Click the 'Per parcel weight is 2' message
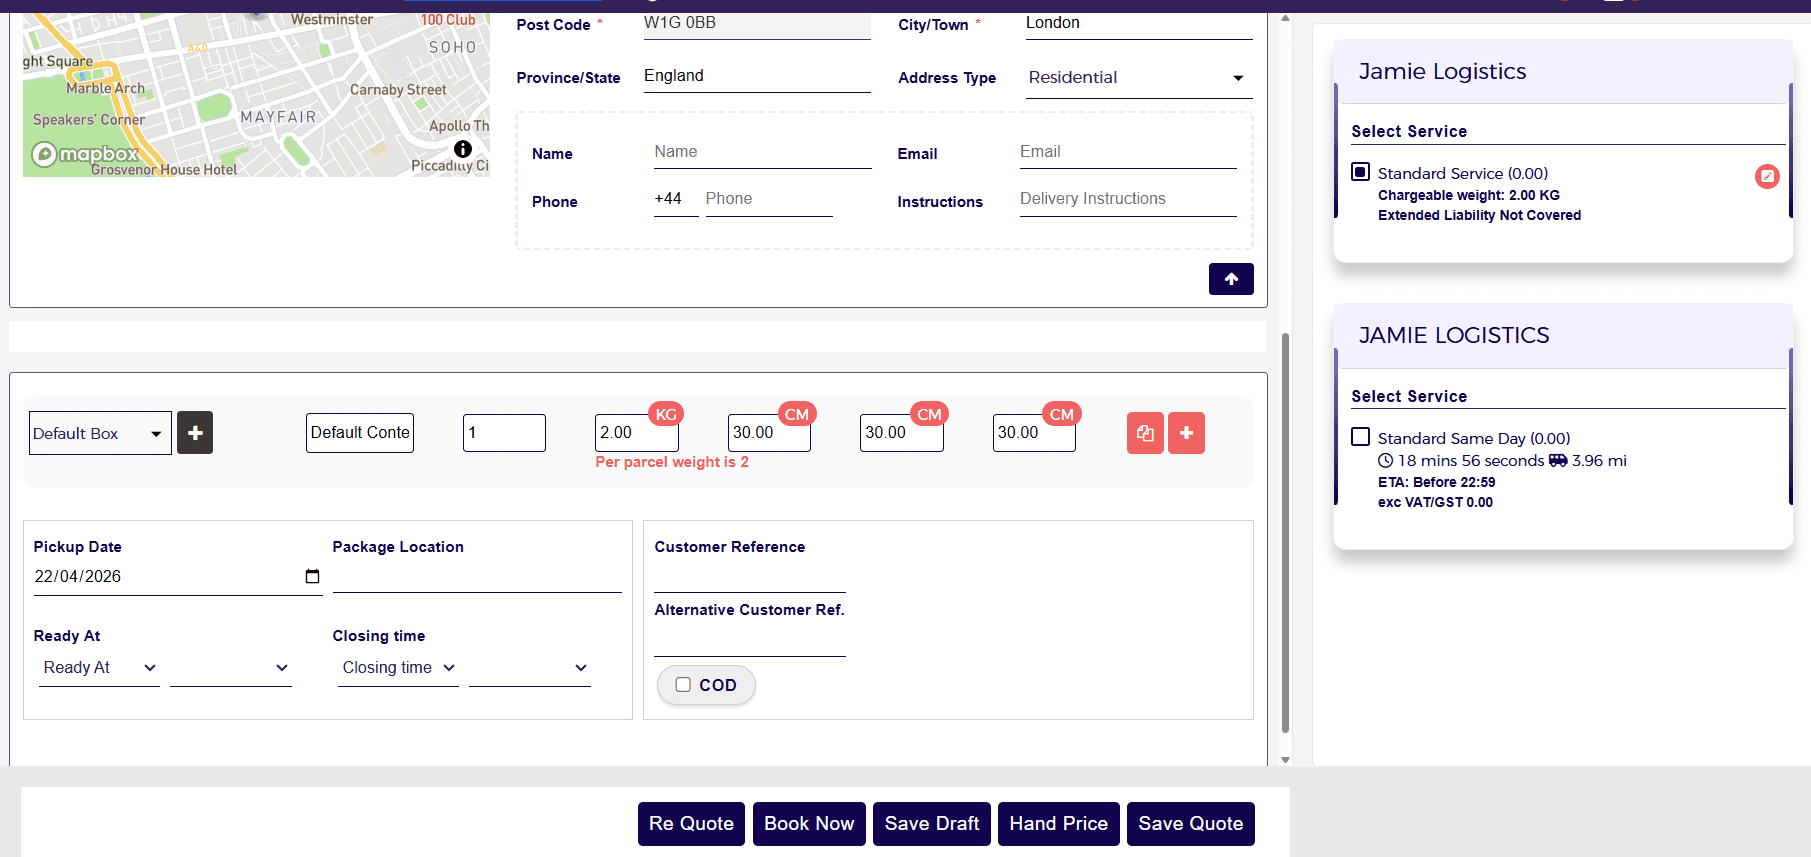 coord(672,462)
